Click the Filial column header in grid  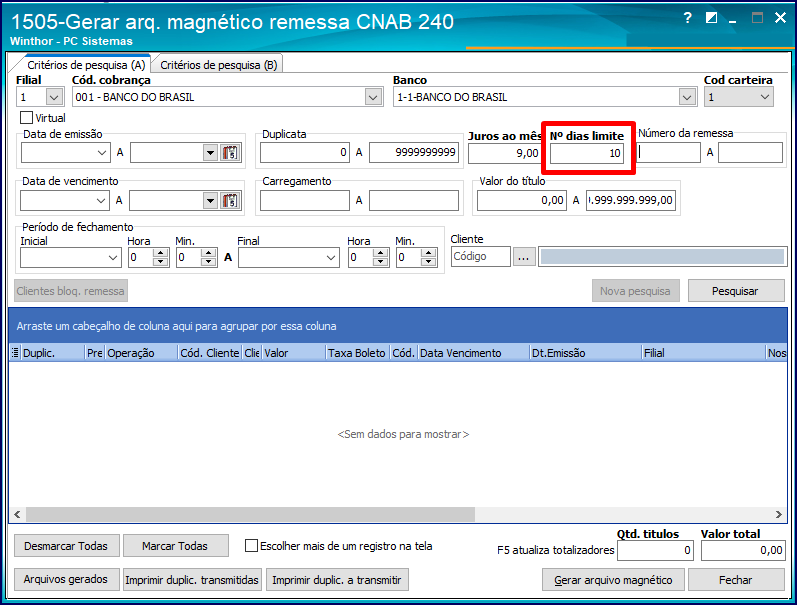tap(703, 353)
